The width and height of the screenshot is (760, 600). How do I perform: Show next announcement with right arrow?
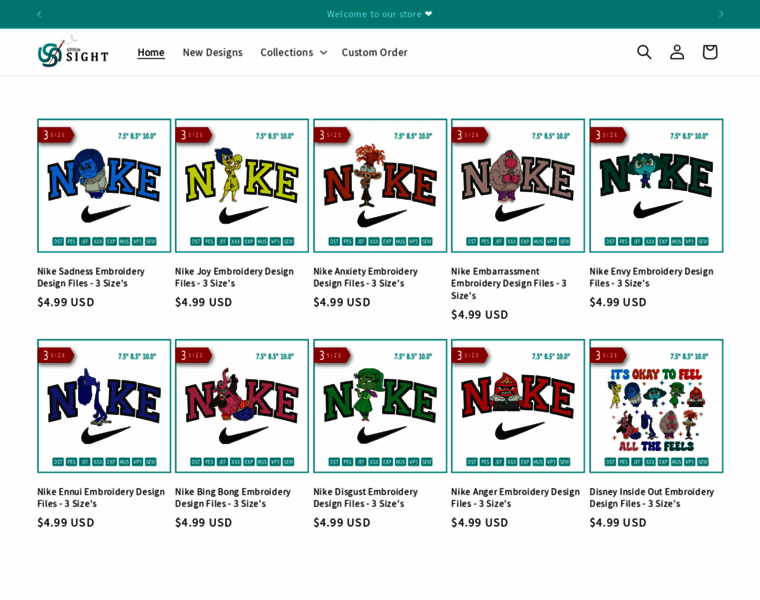click(721, 14)
